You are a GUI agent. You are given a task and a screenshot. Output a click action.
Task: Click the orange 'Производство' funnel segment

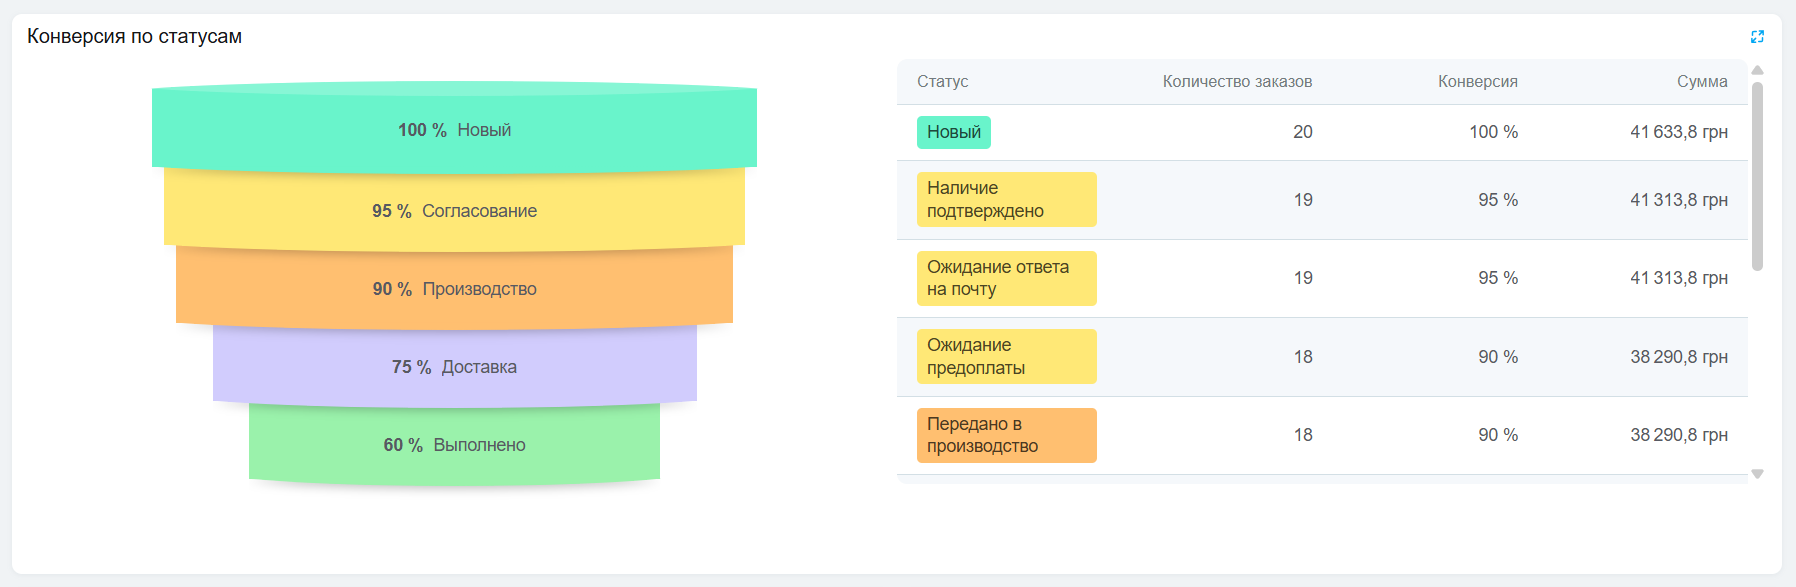click(x=454, y=289)
